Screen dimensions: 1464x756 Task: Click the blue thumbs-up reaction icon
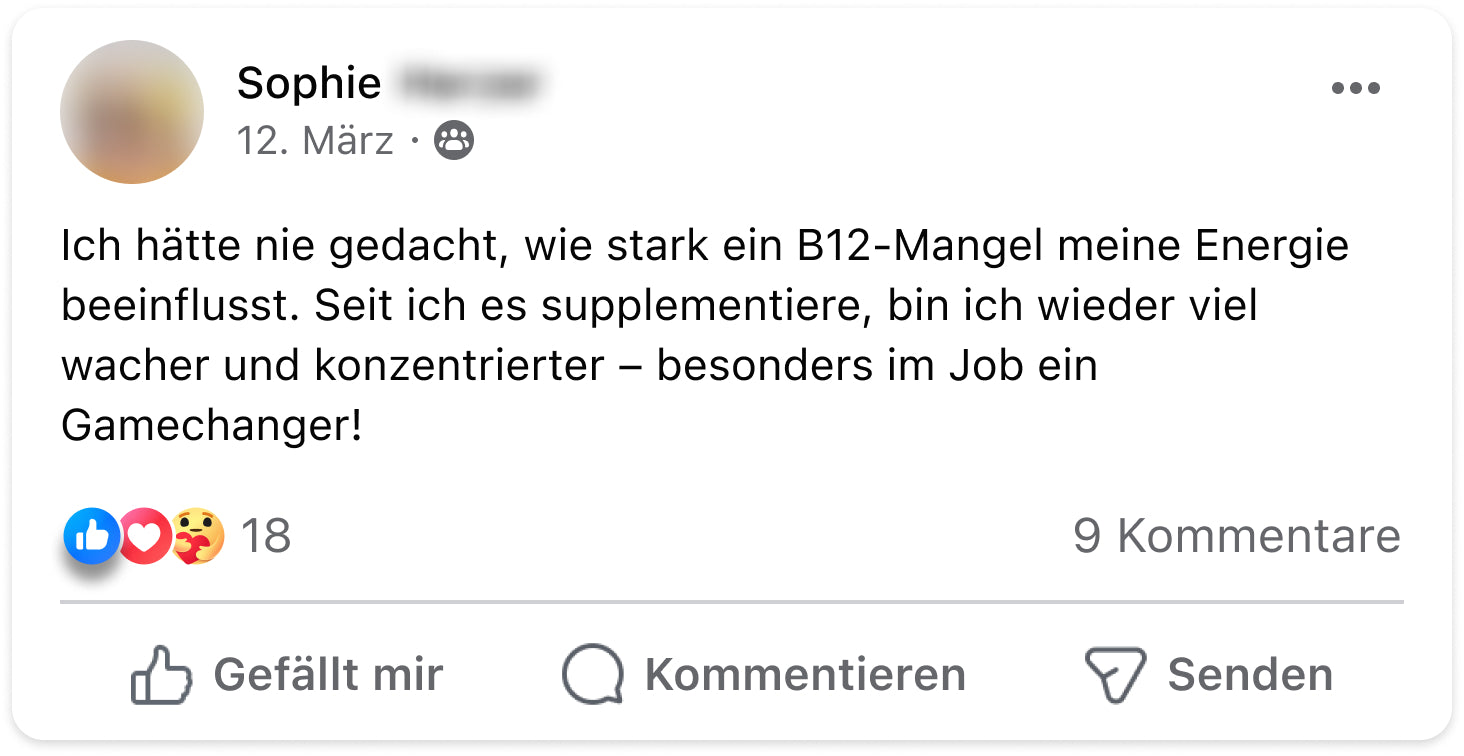(x=91, y=536)
